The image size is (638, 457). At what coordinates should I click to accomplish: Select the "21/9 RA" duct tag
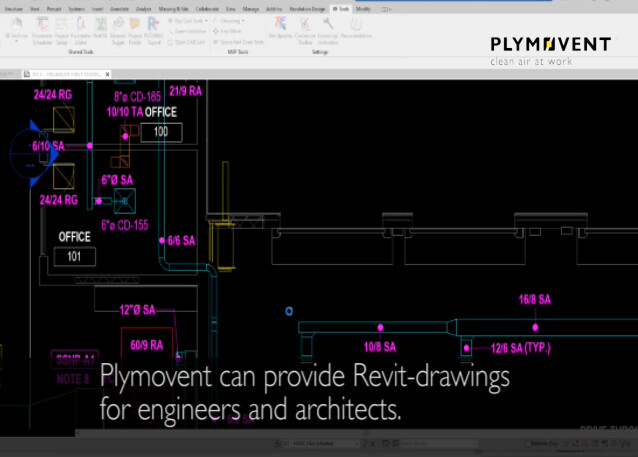pyautogui.click(x=186, y=91)
